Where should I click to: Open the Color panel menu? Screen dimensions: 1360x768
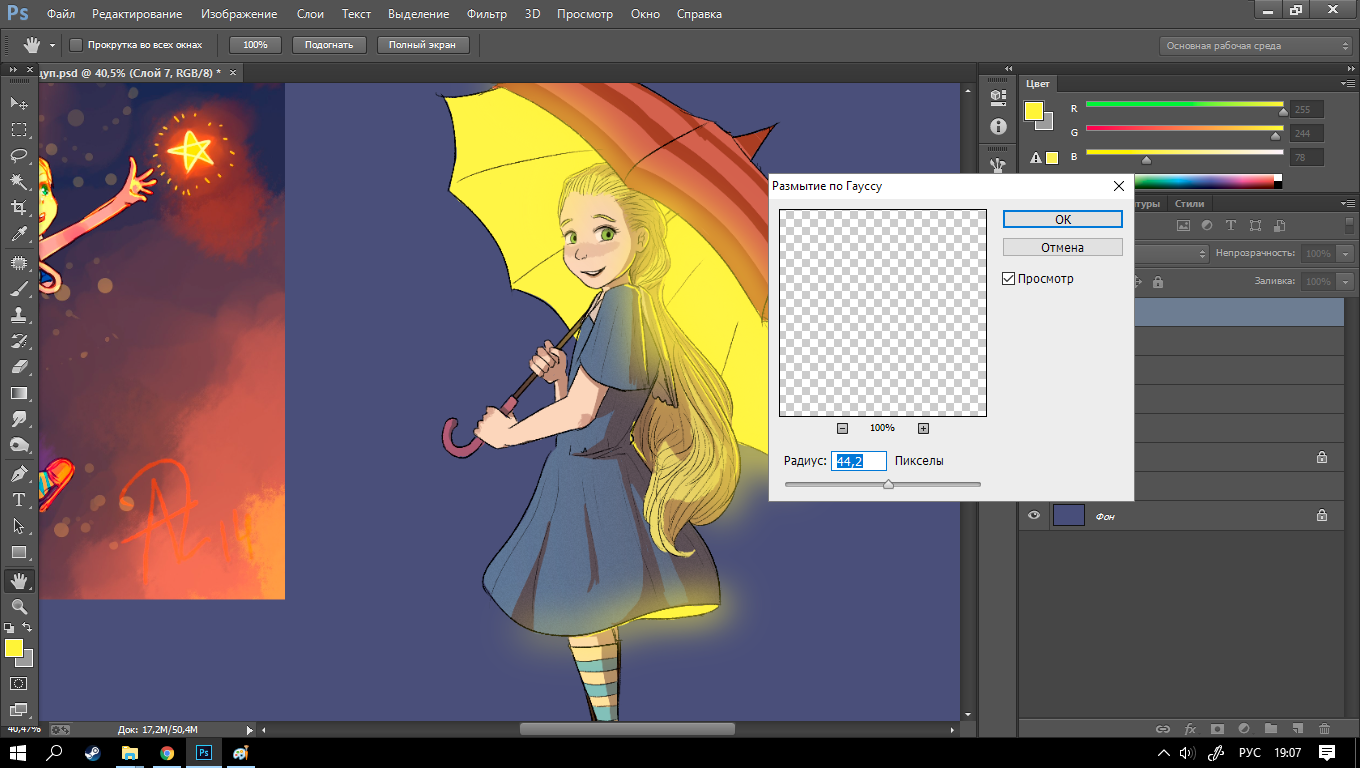[1347, 84]
